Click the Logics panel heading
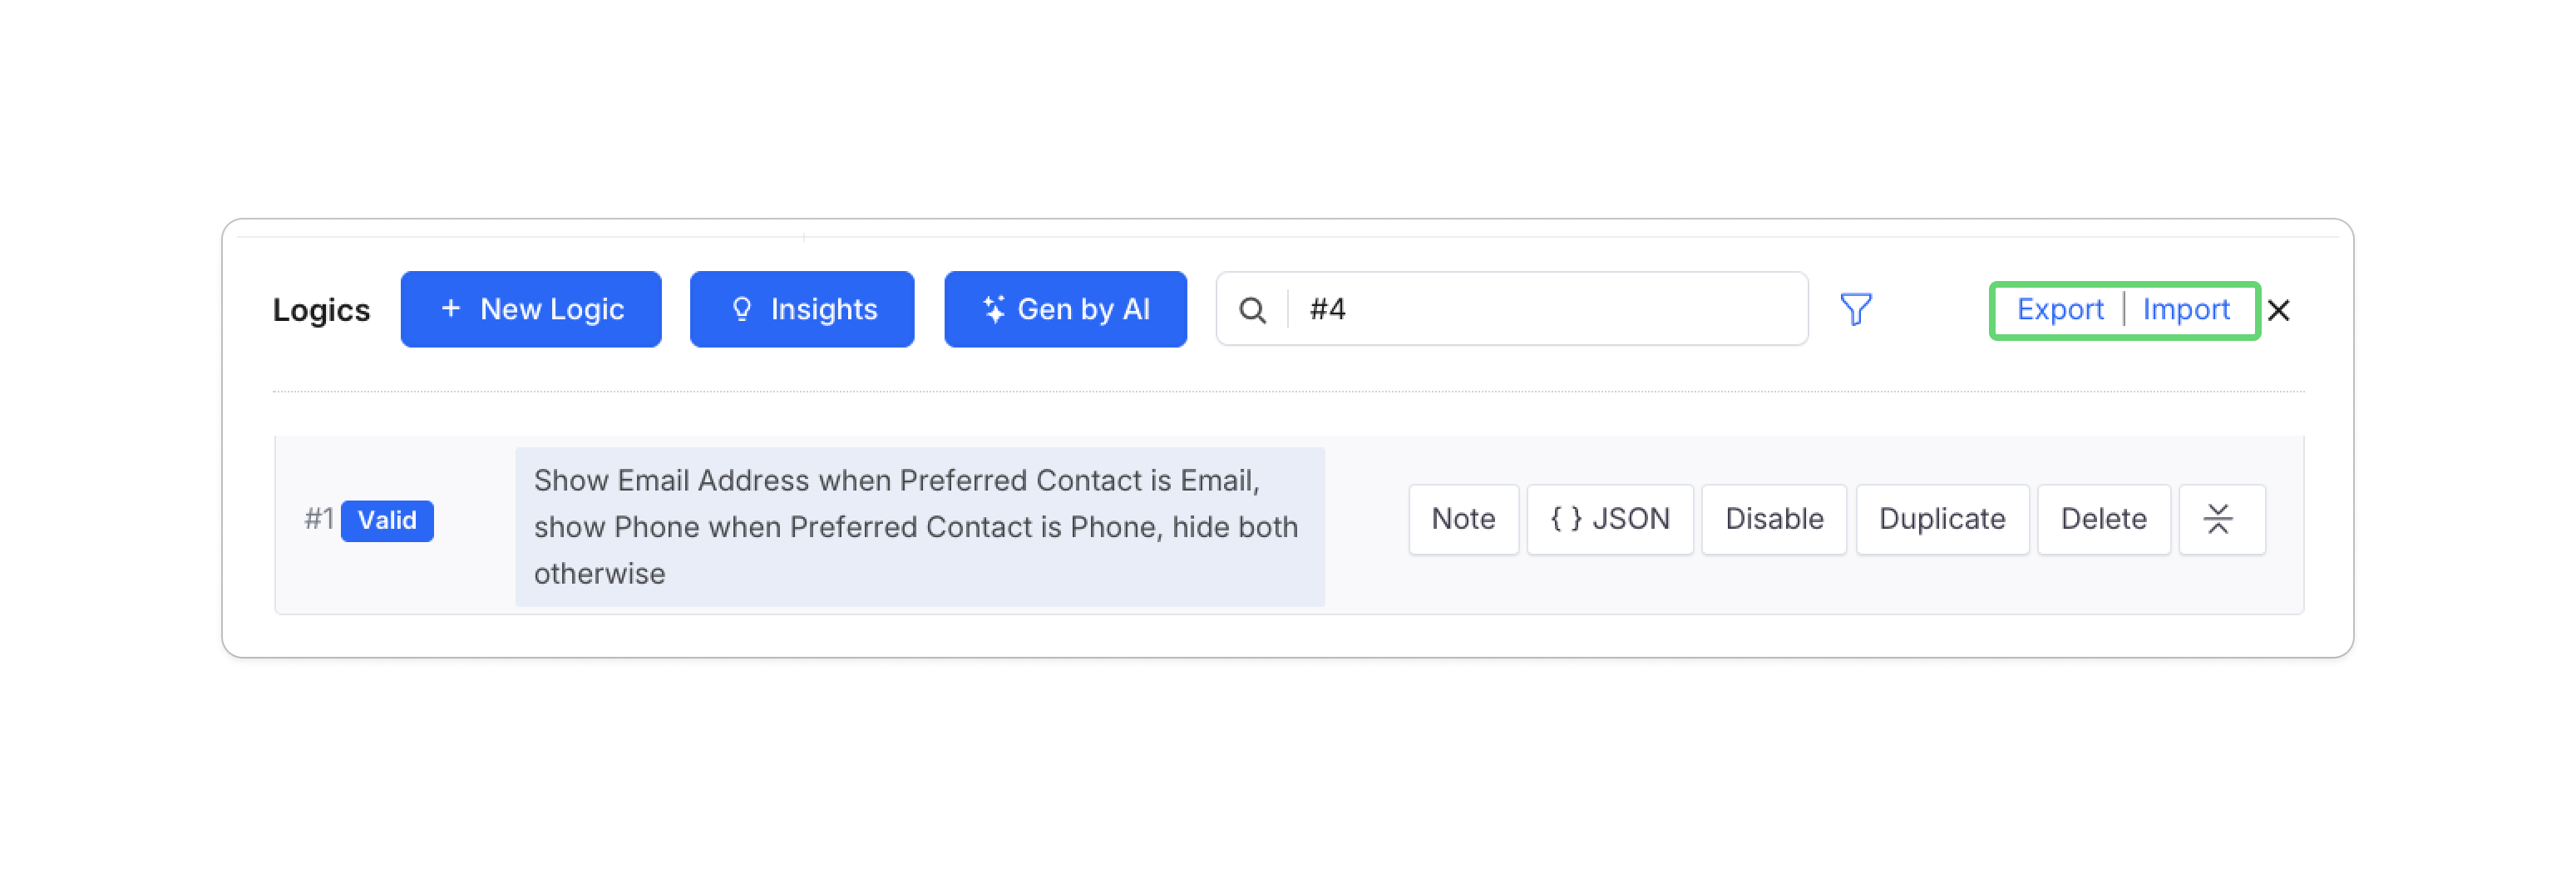The width and height of the screenshot is (2576, 883). click(x=321, y=311)
